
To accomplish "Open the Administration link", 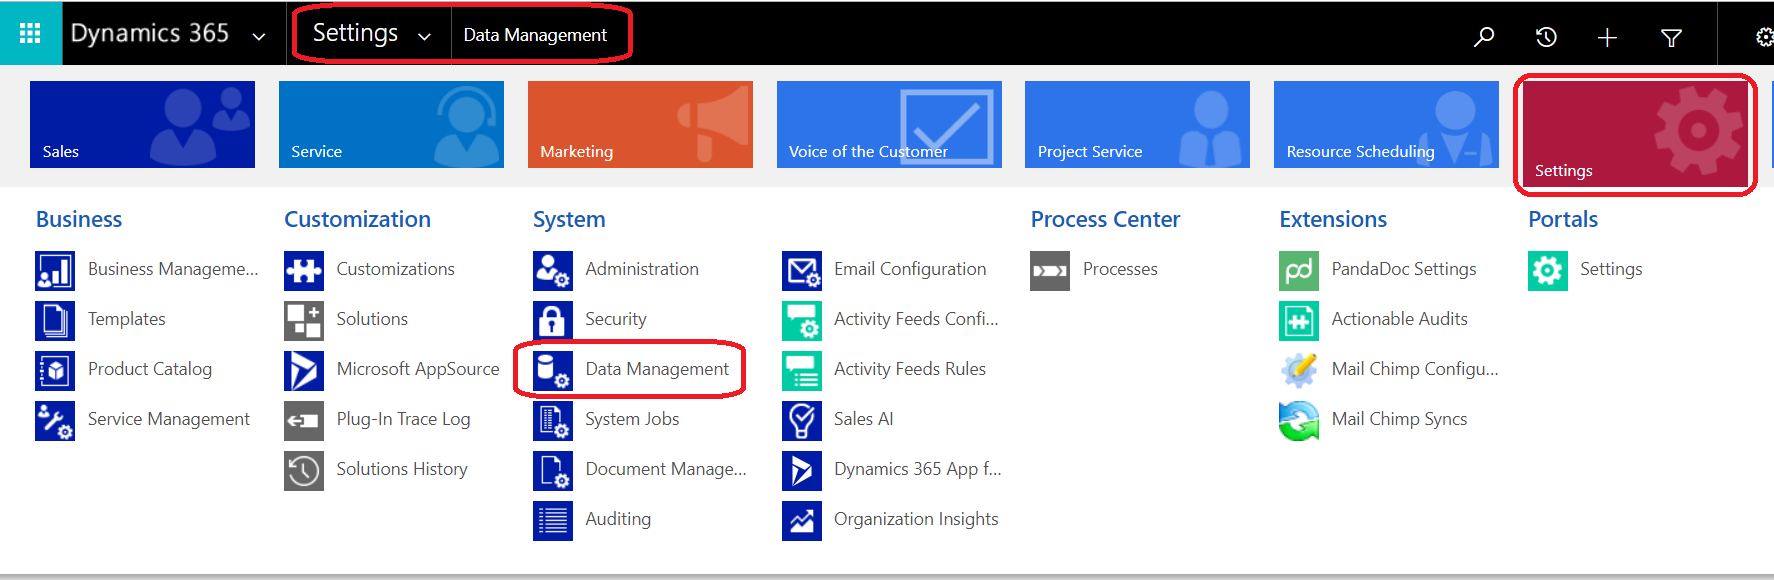I will pyautogui.click(x=642, y=269).
